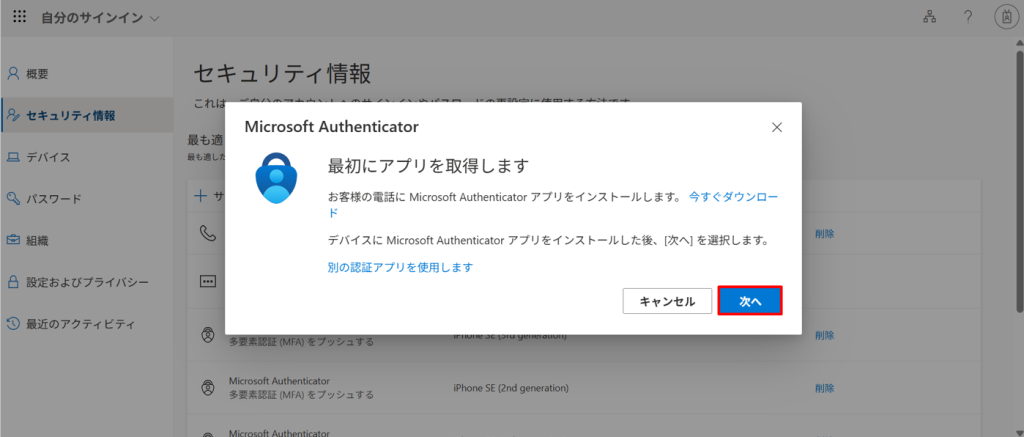Image resolution: width=1024 pixels, height=437 pixels.
Task: Click the password dots icon in method list
Action: pyautogui.click(x=208, y=281)
